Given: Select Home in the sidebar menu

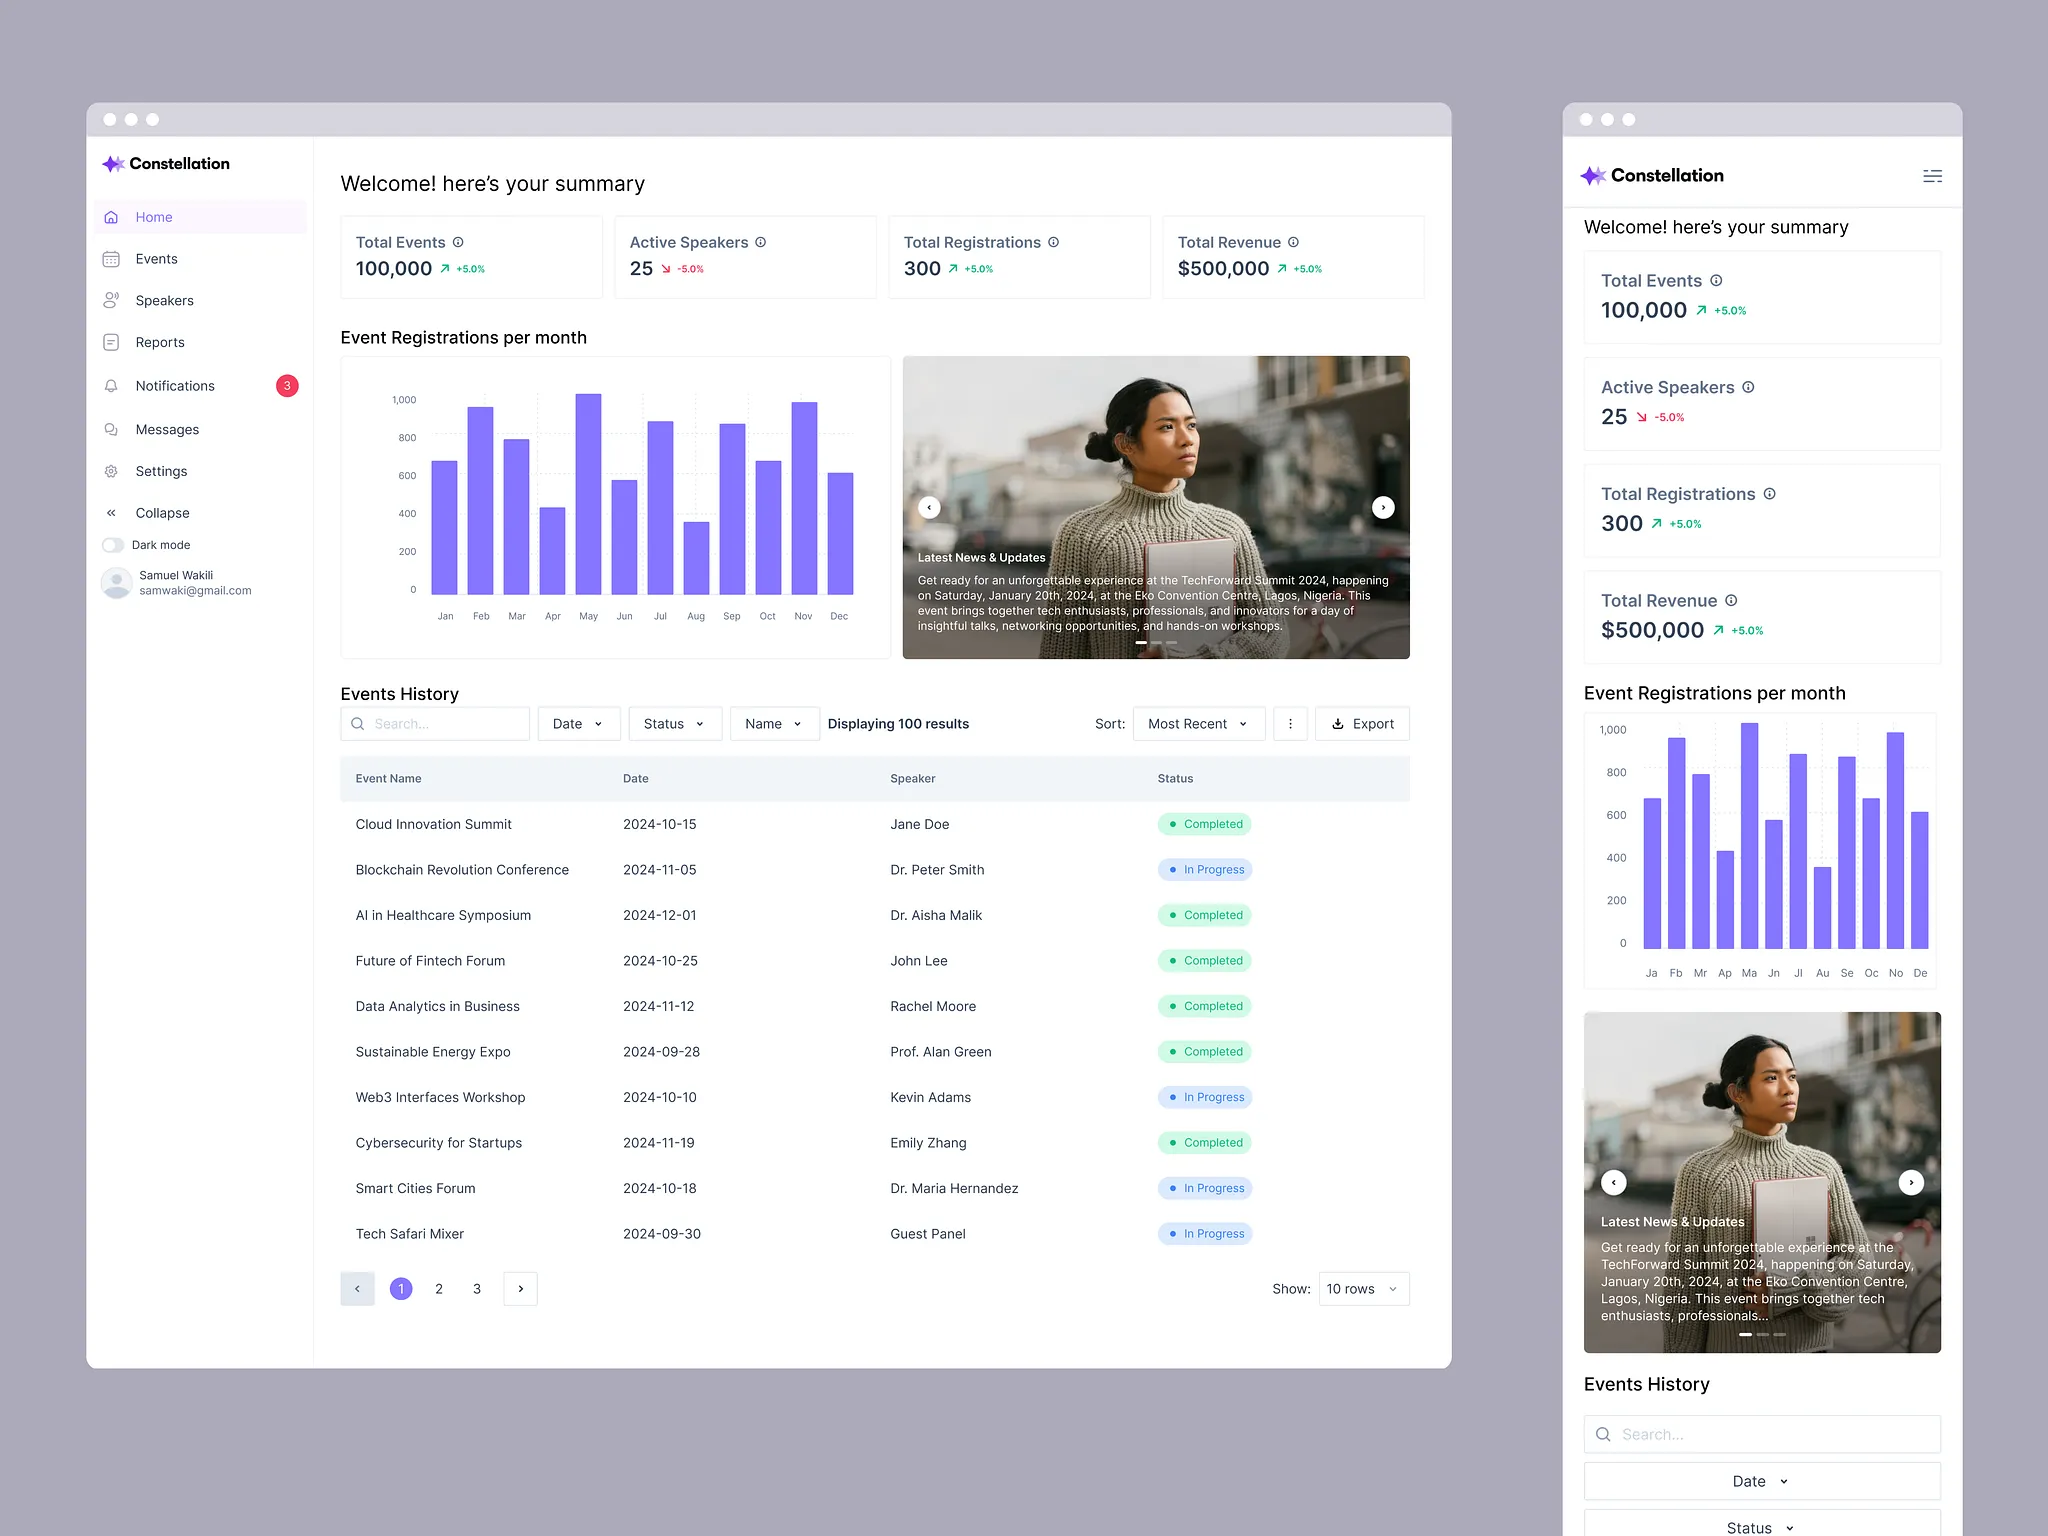Looking at the screenshot, I should [154, 217].
